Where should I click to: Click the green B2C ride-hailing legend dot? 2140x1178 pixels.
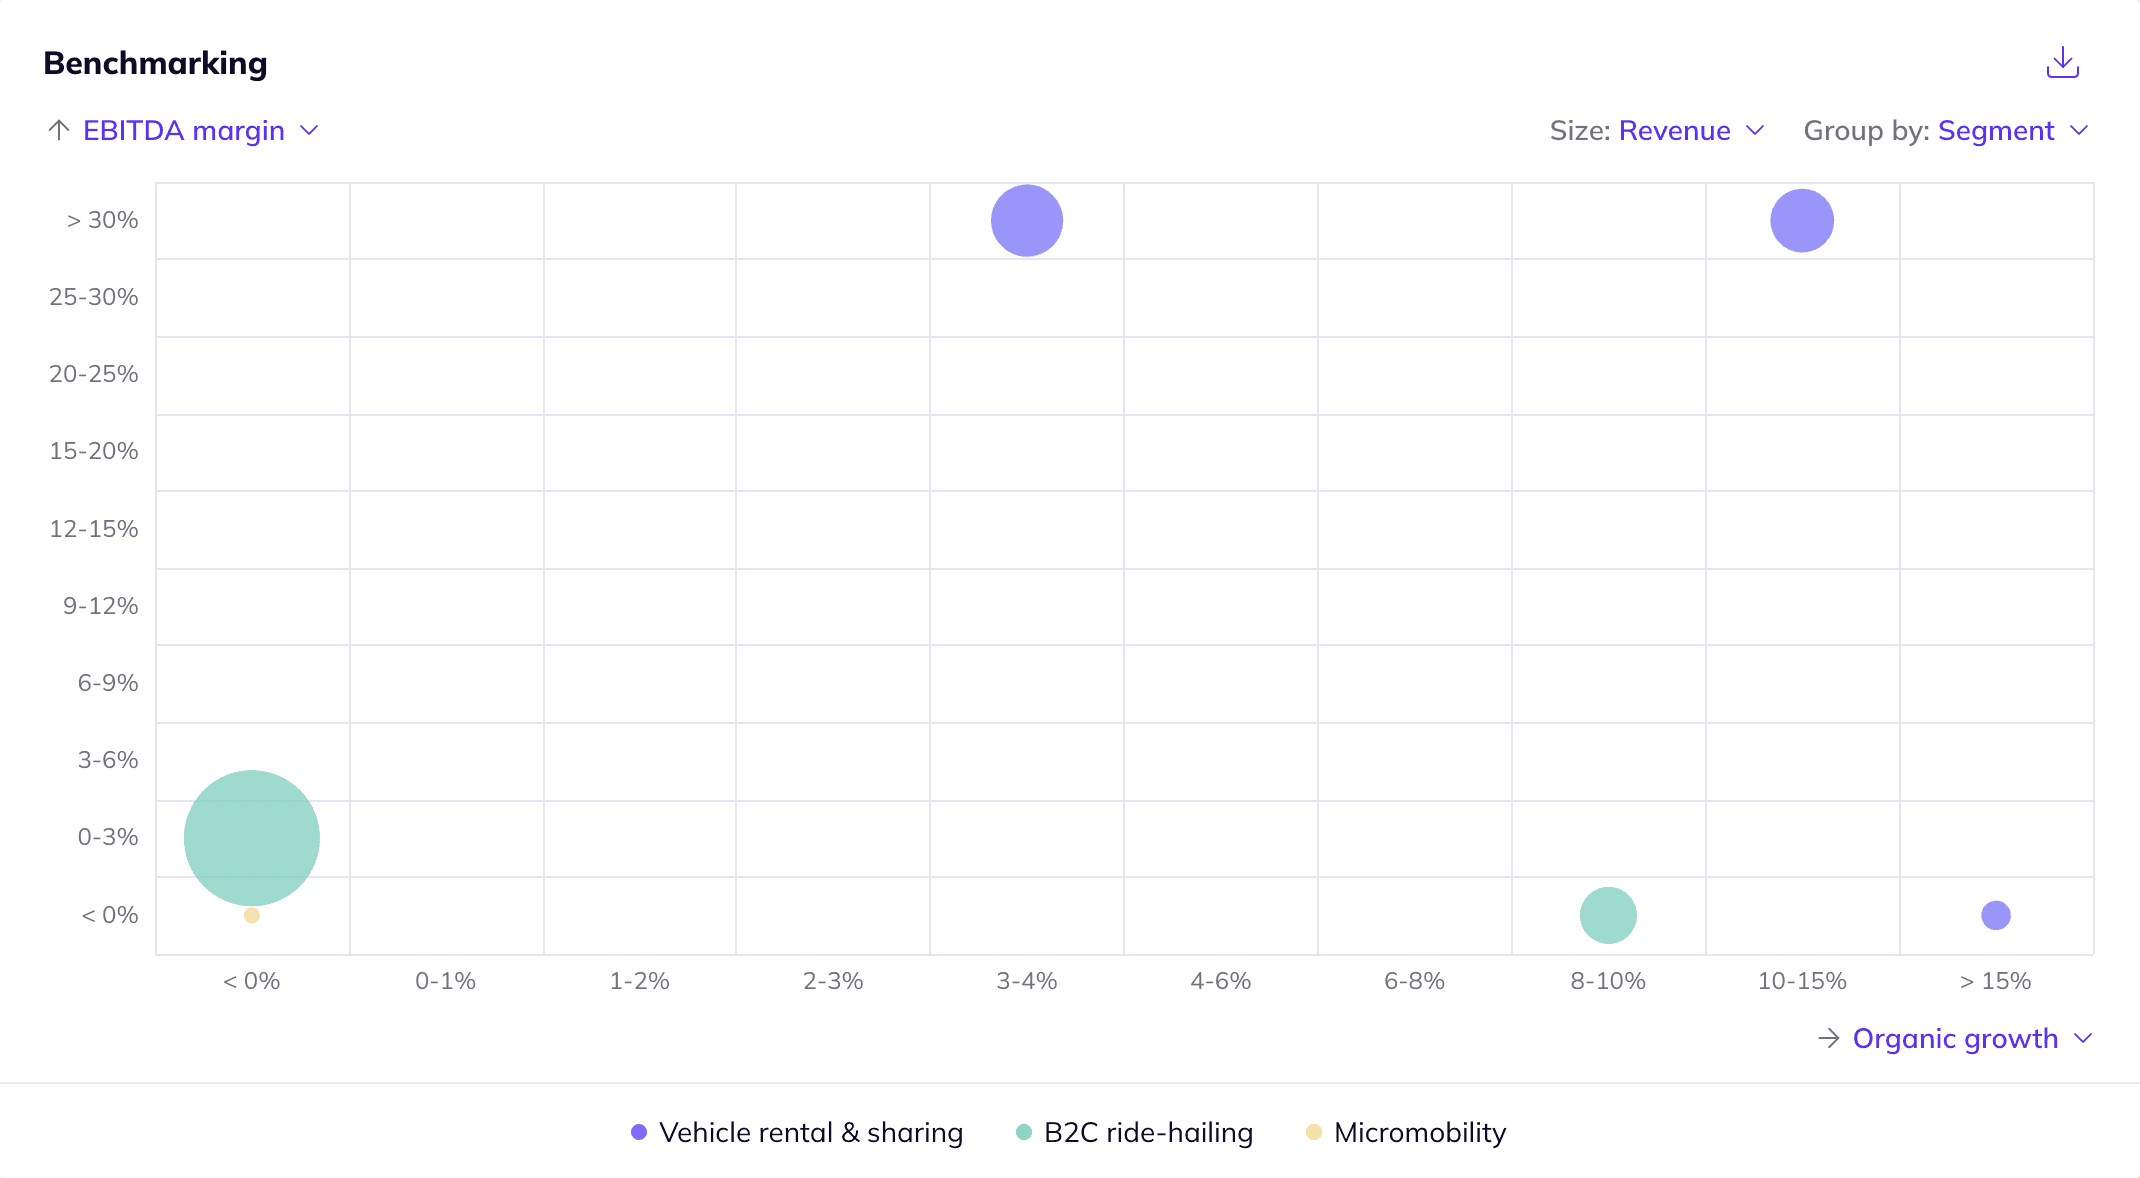click(x=1024, y=1132)
